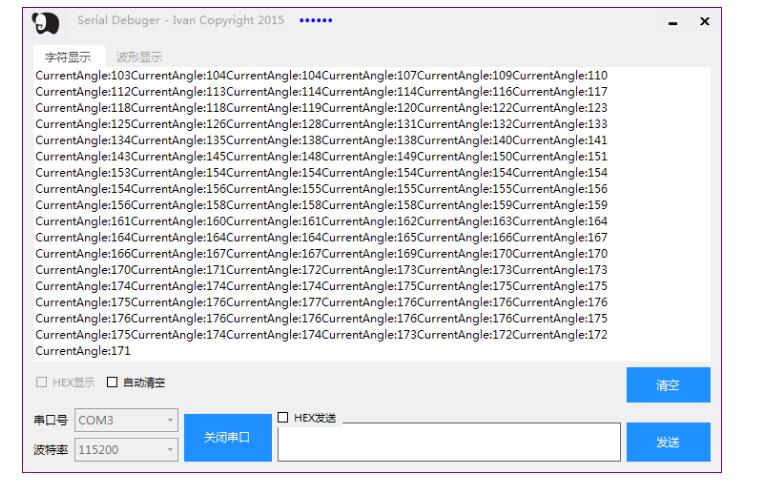
Task: Click the panda logo icon in title bar
Action: tap(46, 23)
